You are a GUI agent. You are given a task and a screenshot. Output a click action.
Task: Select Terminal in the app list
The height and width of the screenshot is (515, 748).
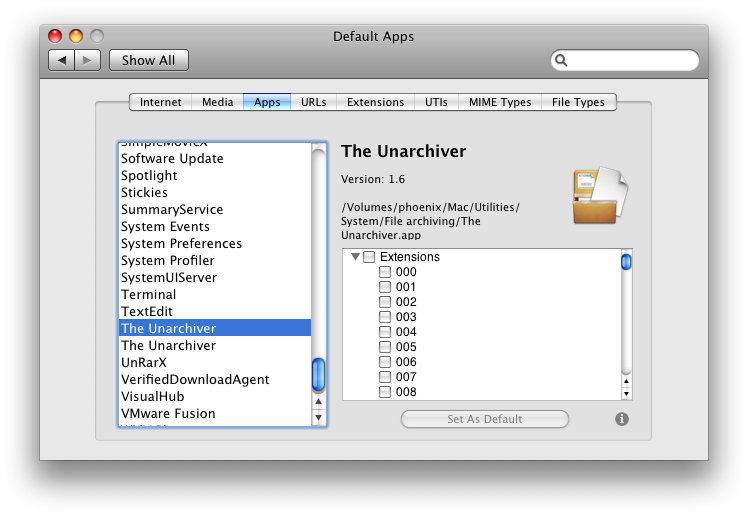pos(215,294)
